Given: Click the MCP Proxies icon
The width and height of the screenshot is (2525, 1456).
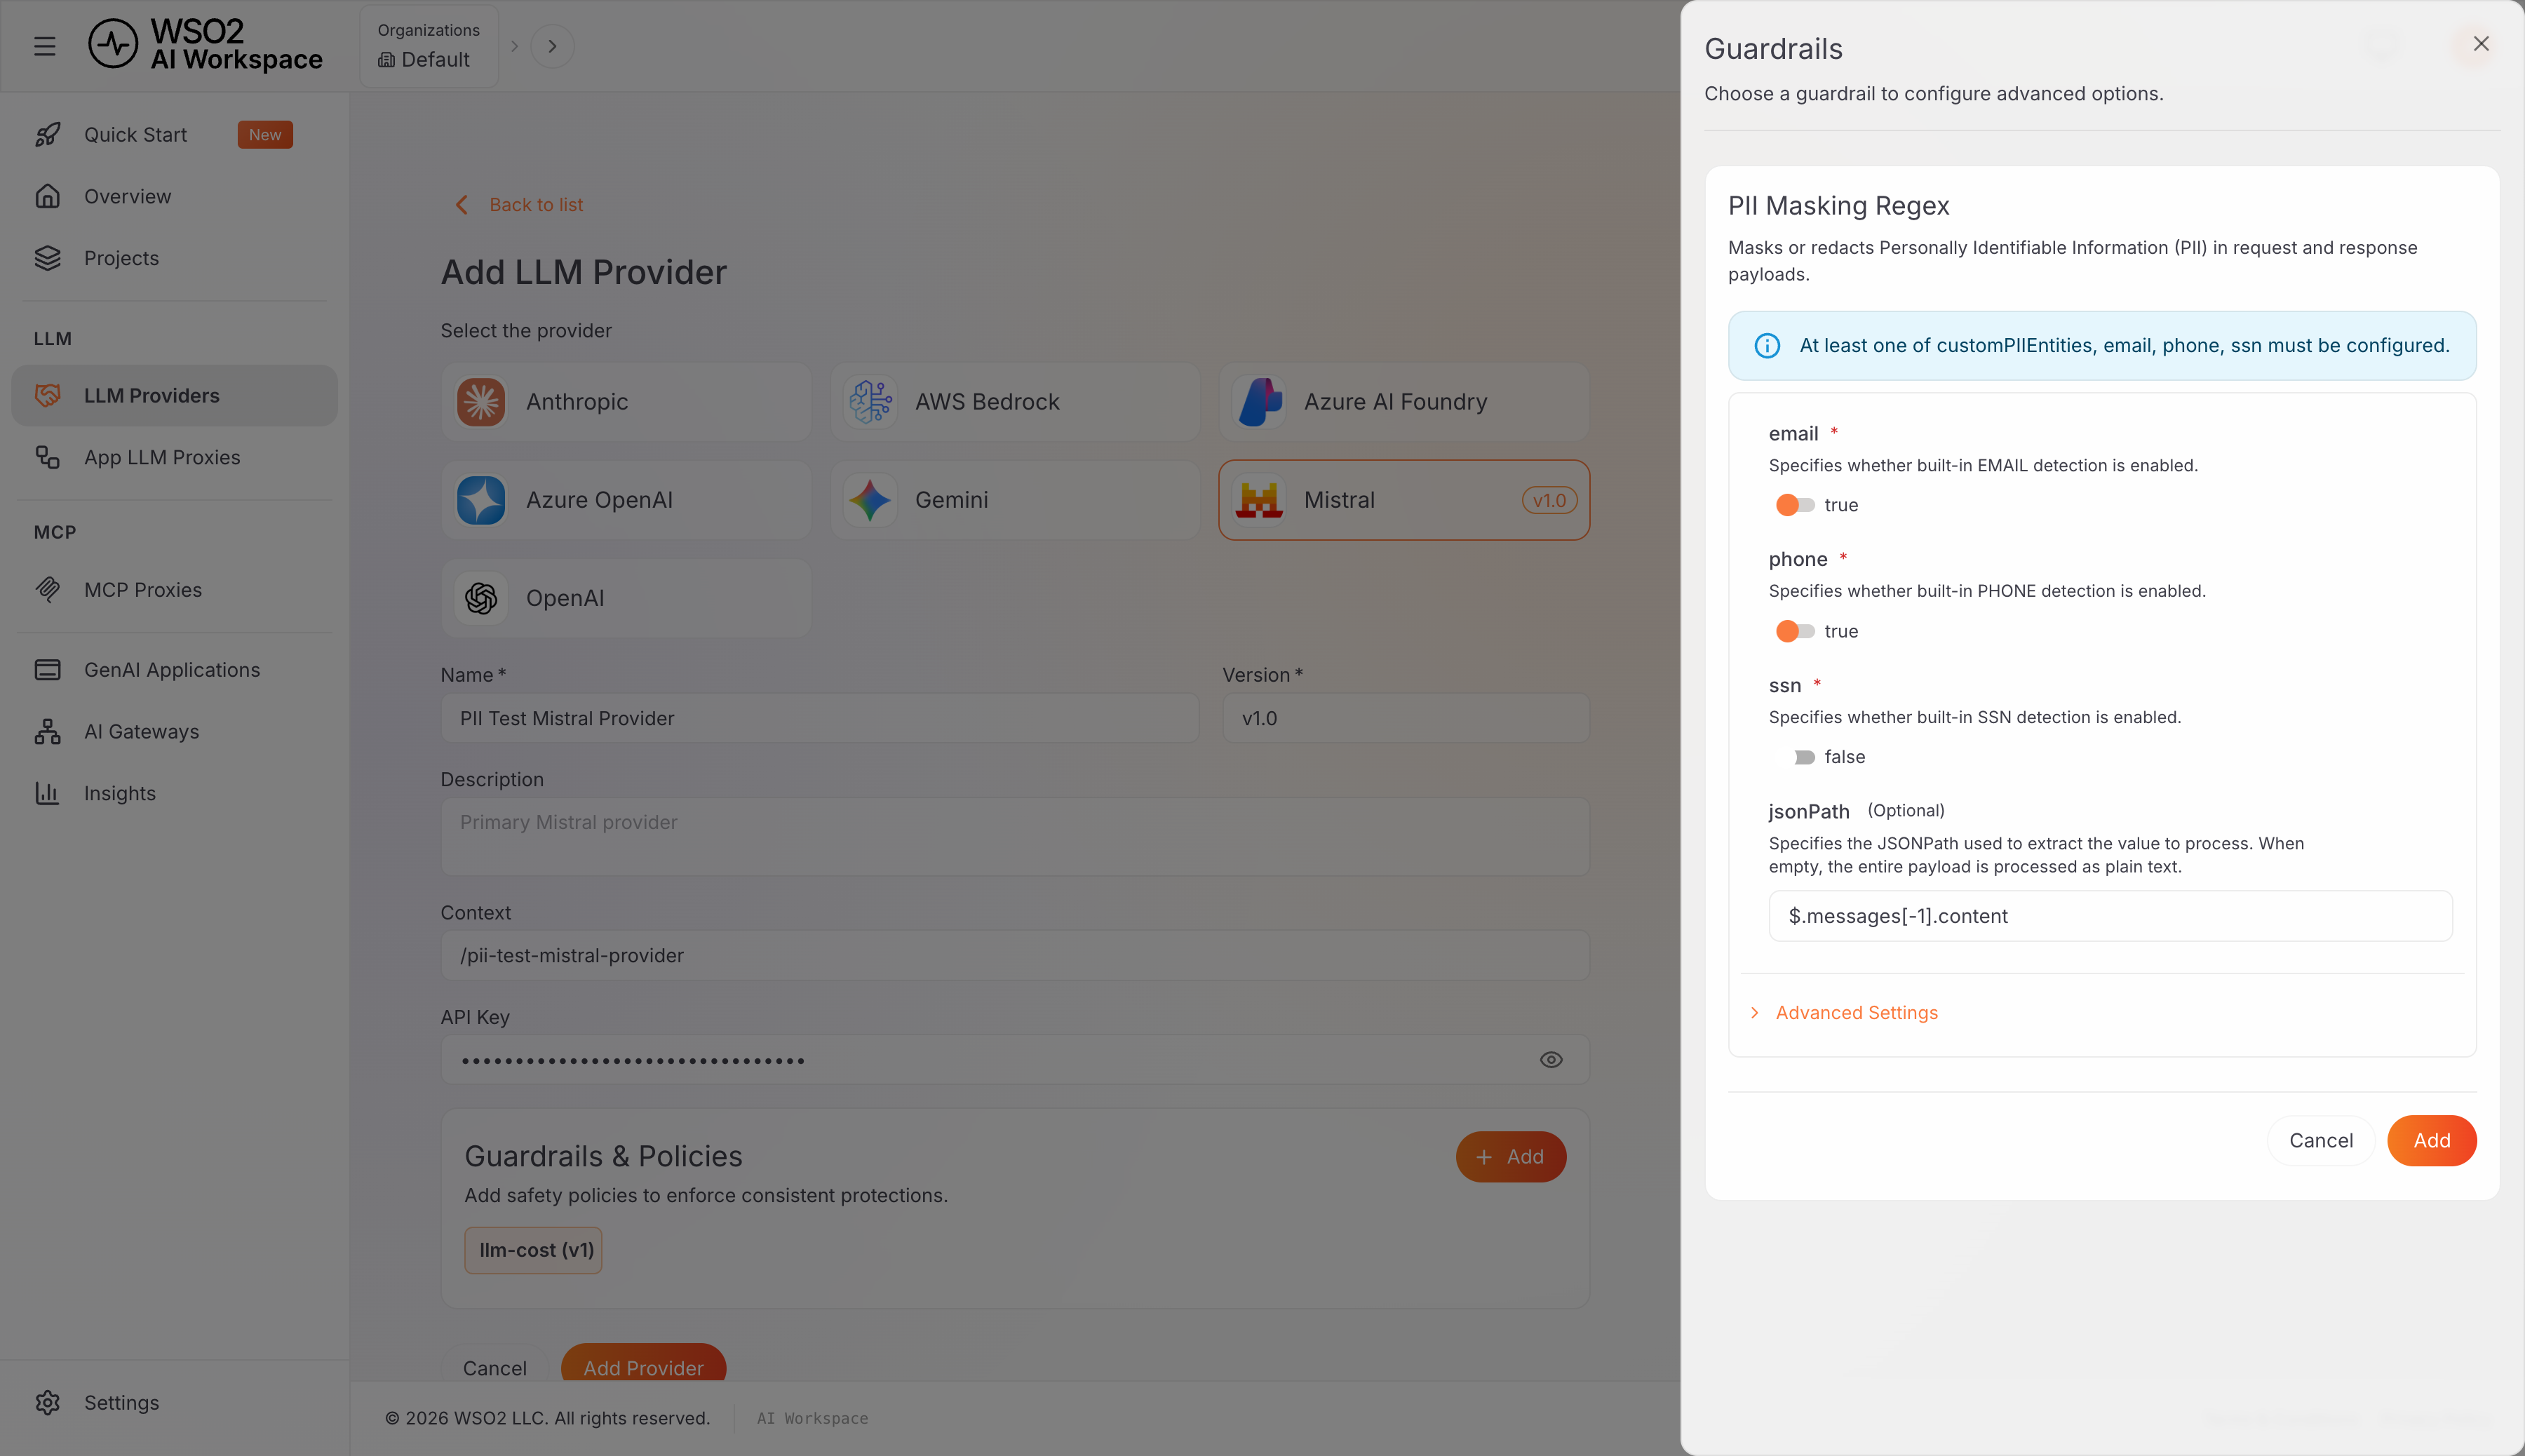Looking at the screenshot, I should click(48, 590).
